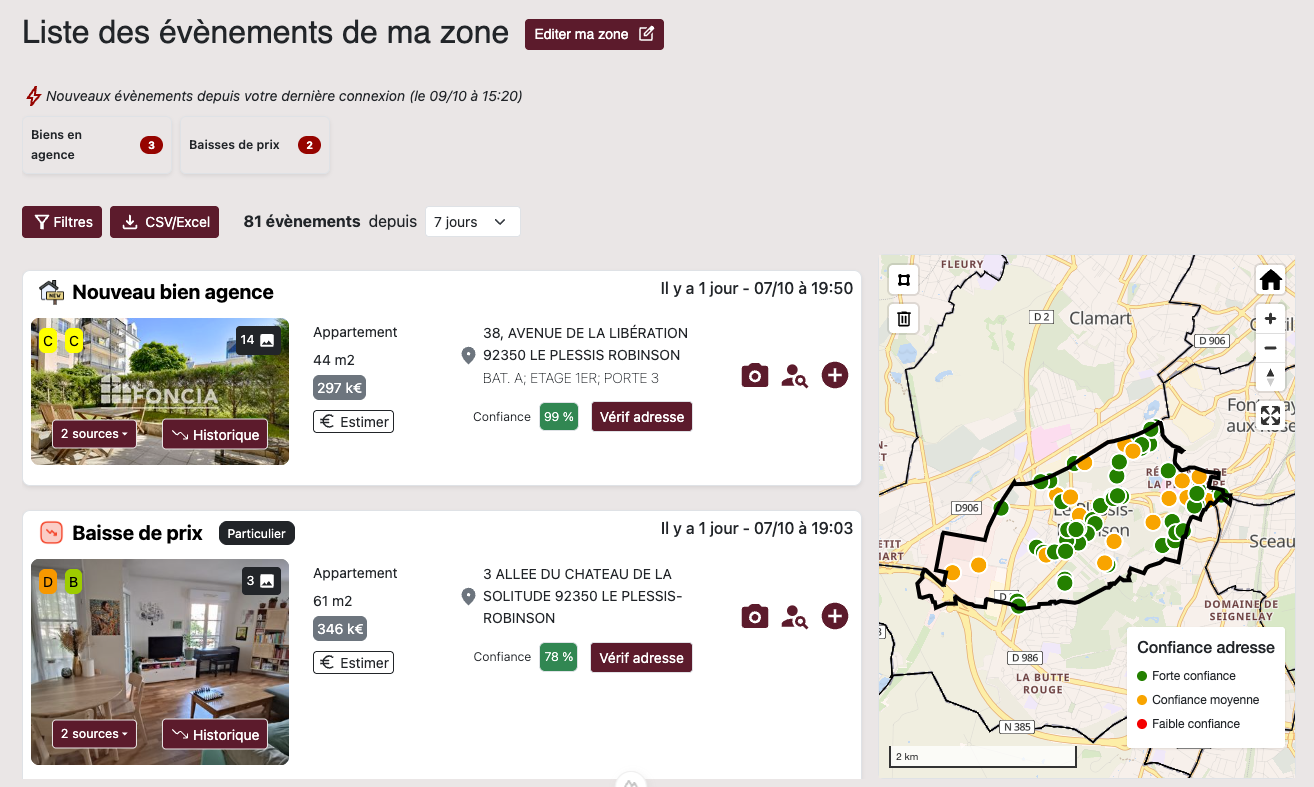1314x787 pixels.
Task: Select the map rectangle drawing tool
Action: pyautogui.click(x=904, y=280)
